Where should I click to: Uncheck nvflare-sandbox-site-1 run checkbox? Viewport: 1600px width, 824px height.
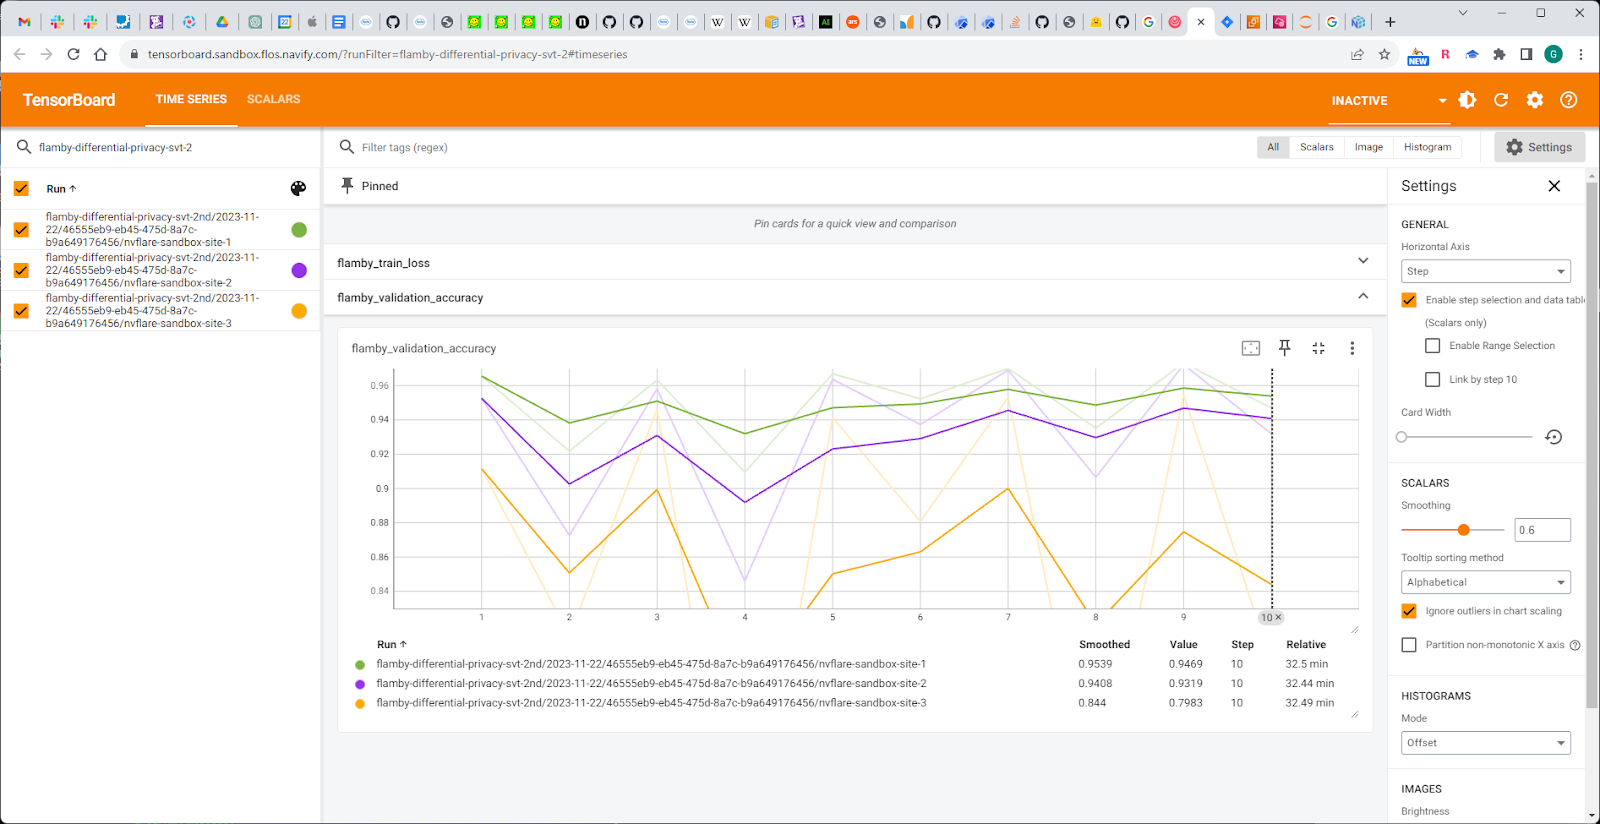21,230
